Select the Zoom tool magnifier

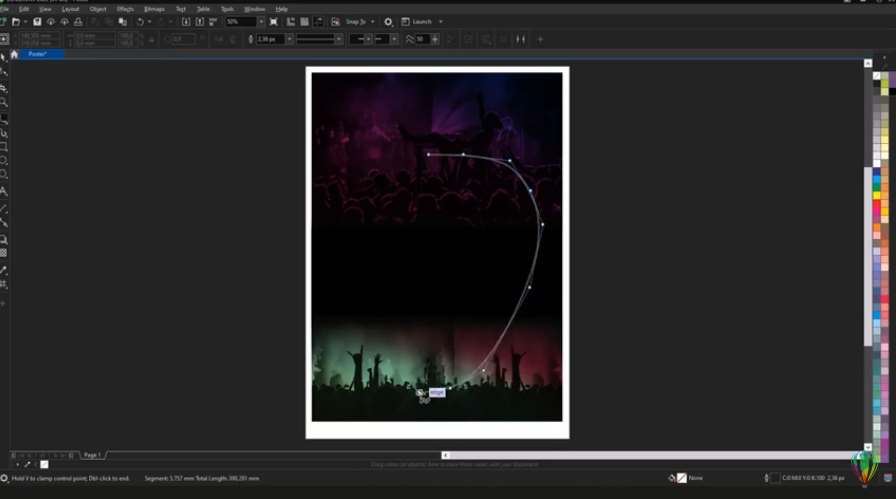pyautogui.click(x=4, y=102)
